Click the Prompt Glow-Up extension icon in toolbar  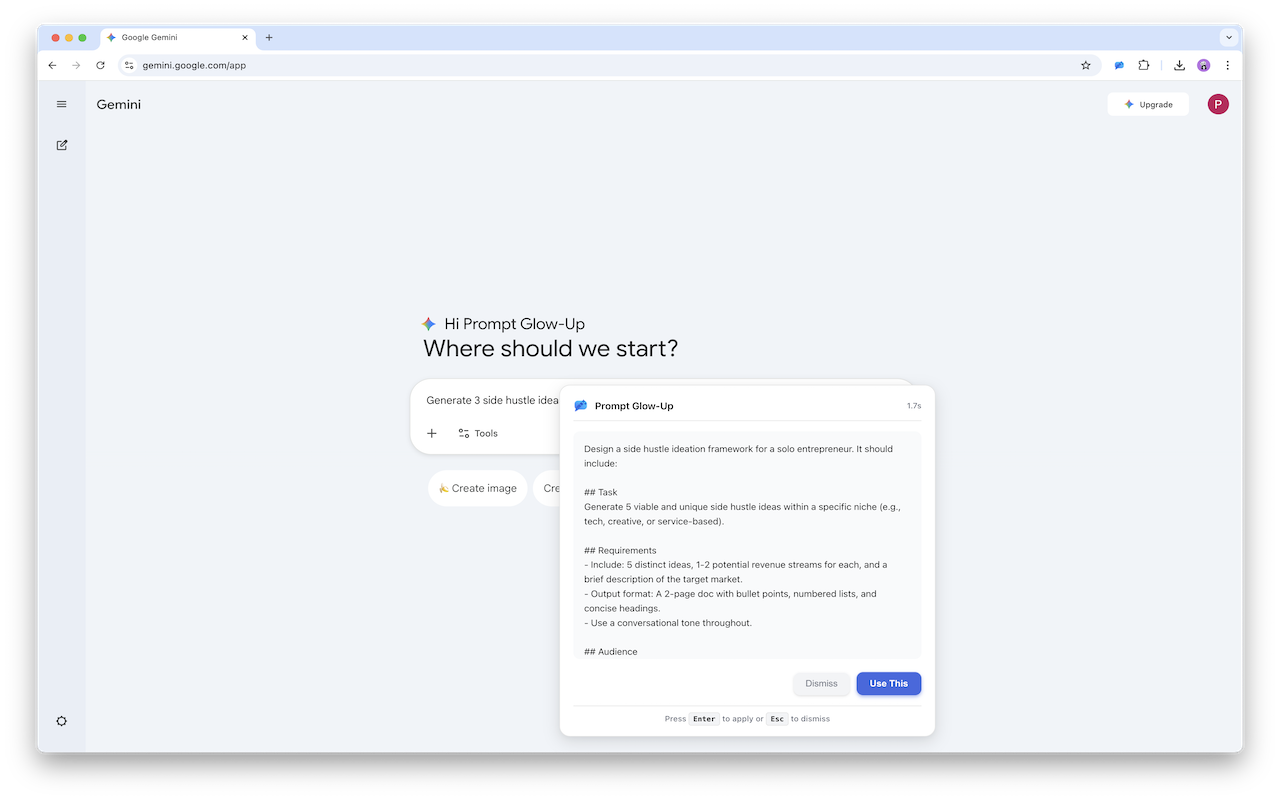[x=1119, y=65]
